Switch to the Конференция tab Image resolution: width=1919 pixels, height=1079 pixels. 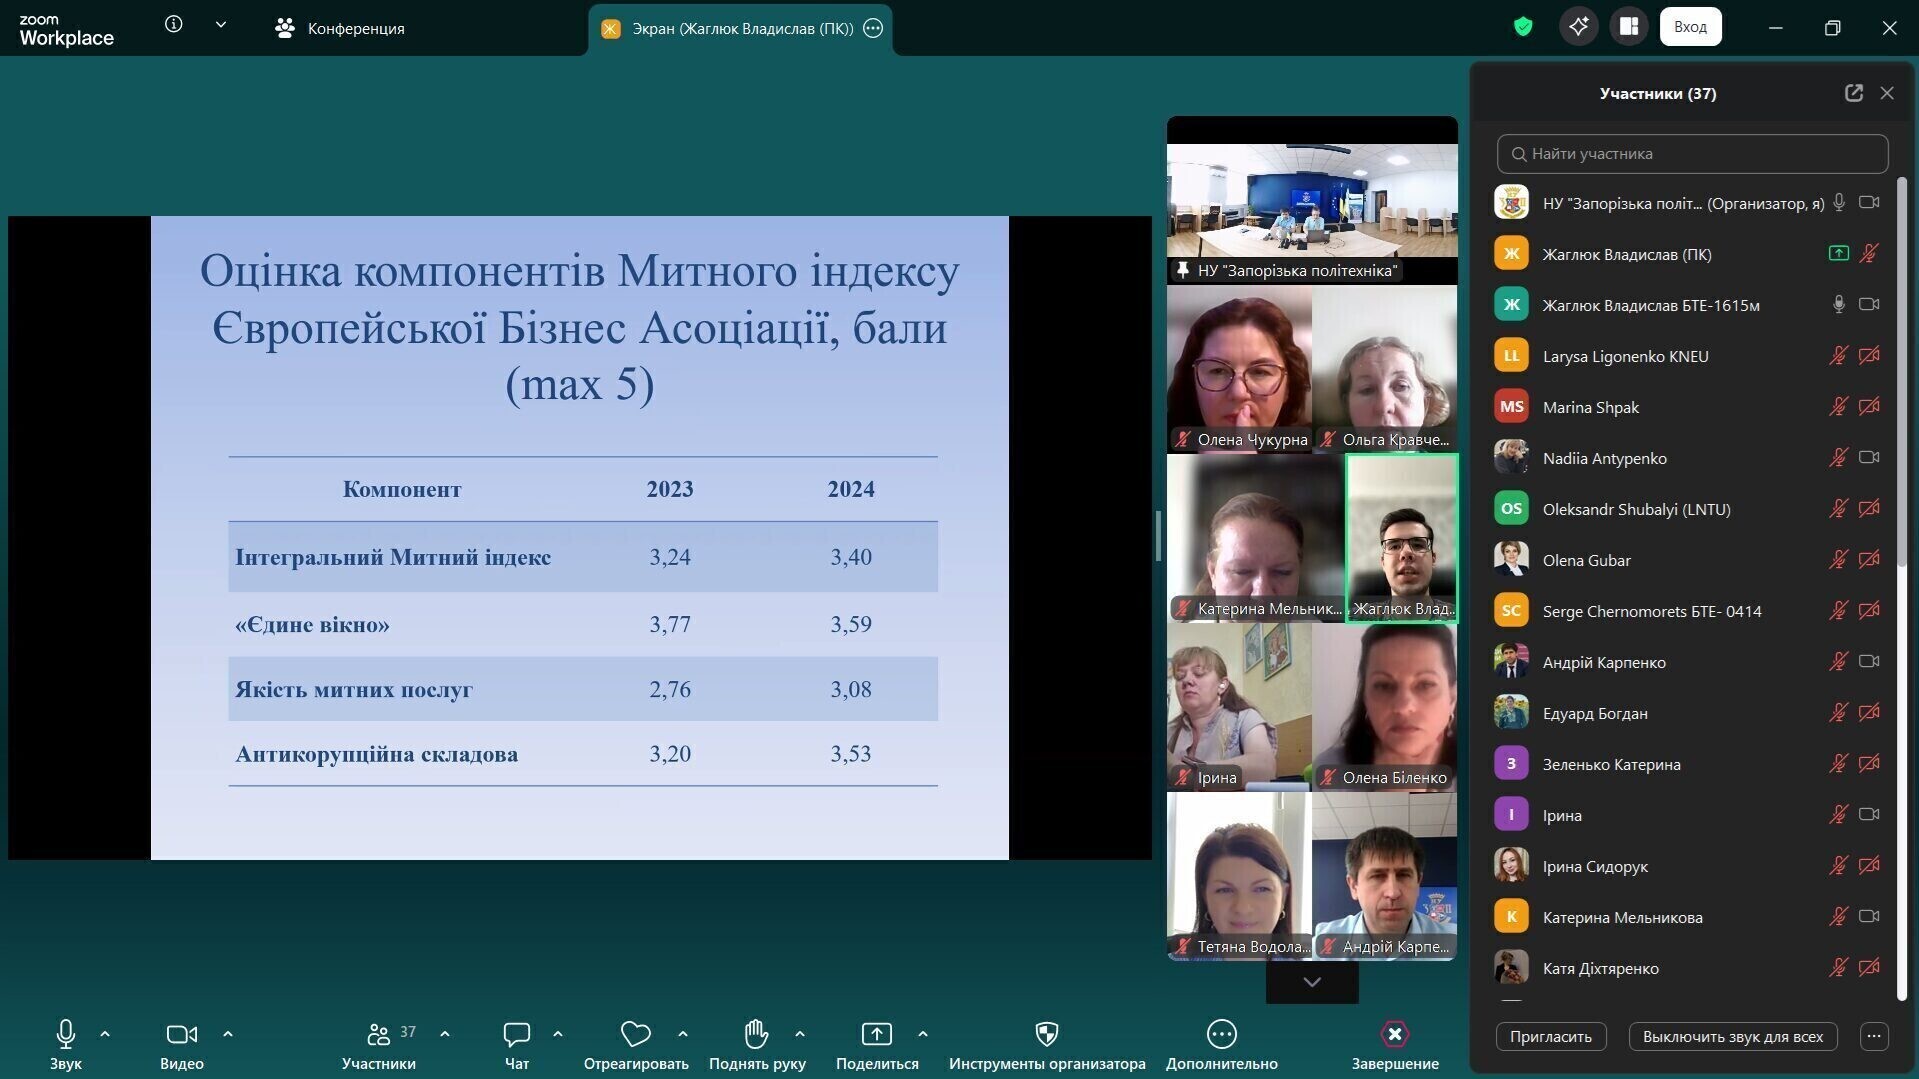(x=339, y=28)
